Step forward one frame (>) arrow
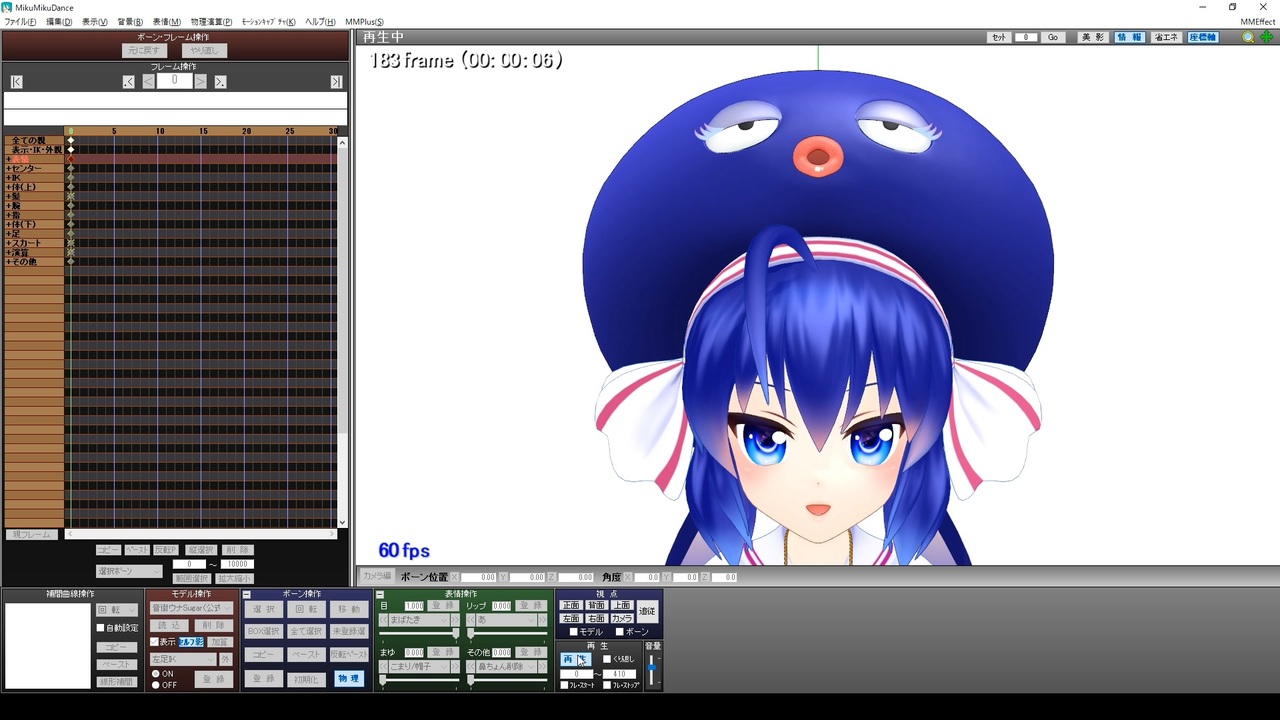Screen dimensions: 1280x720 (x=201, y=82)
